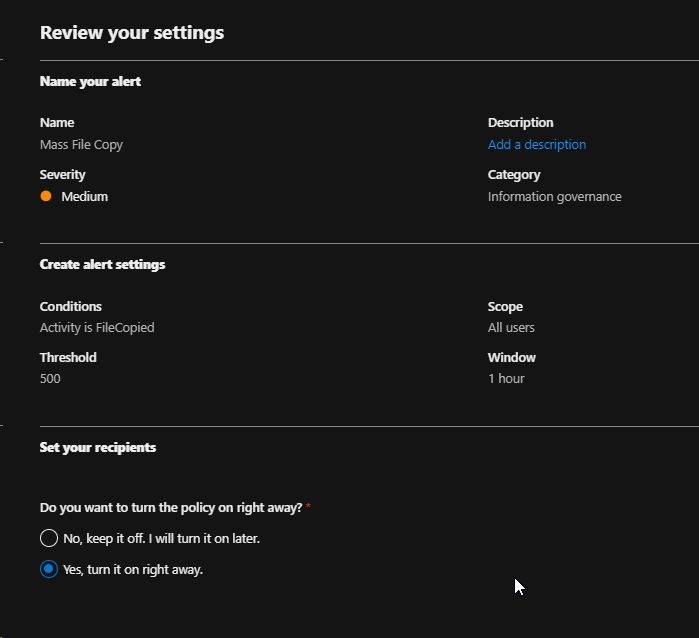Click the "Severity" field label
This screenshot has height=638, width=699.
(x=62, y=175)
